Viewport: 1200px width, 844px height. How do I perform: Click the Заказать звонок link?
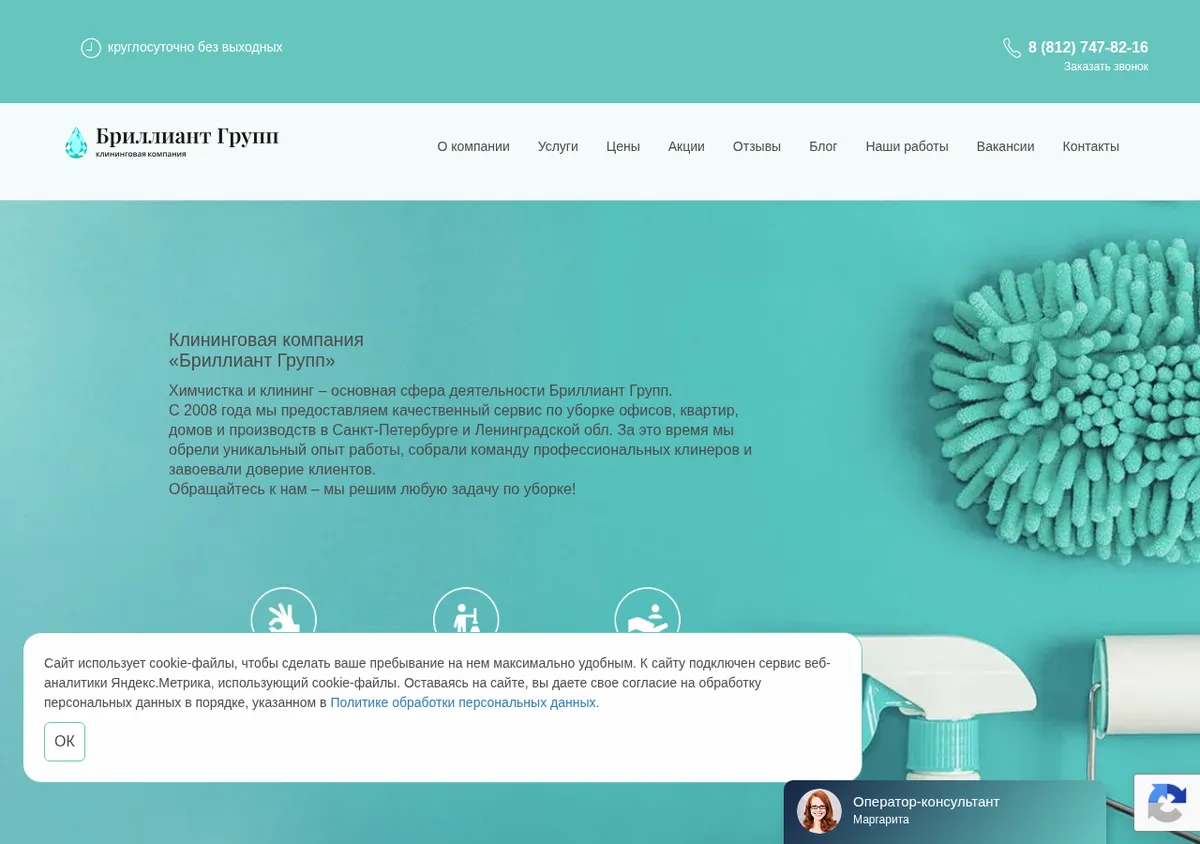tap(1106, 67)
